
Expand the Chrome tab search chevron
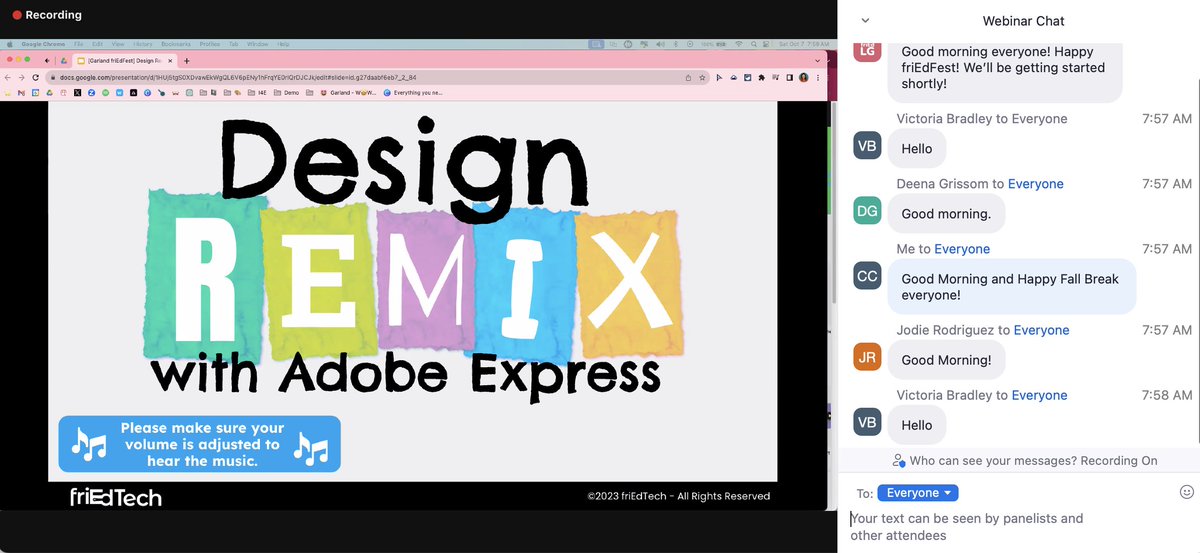click(x=817, y=61)
